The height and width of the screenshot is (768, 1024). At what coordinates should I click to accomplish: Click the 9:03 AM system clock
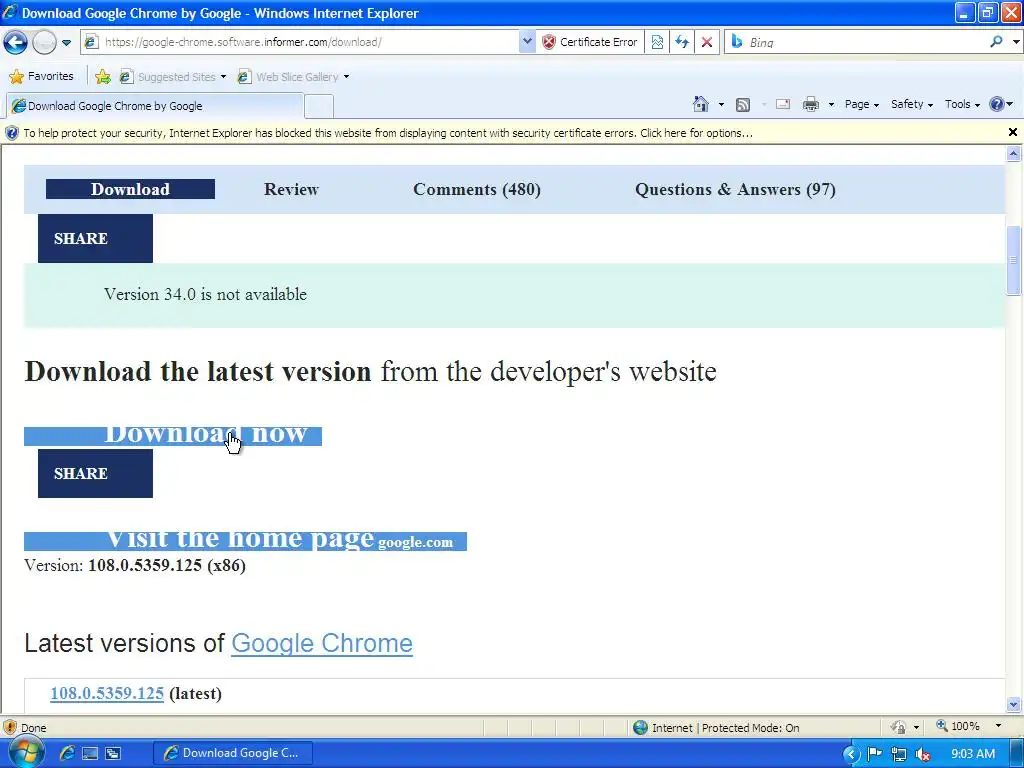click(973, 754)
